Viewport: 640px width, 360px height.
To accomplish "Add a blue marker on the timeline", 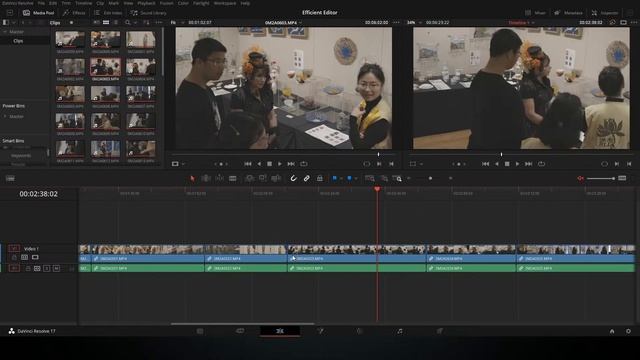I will [349, 178].
